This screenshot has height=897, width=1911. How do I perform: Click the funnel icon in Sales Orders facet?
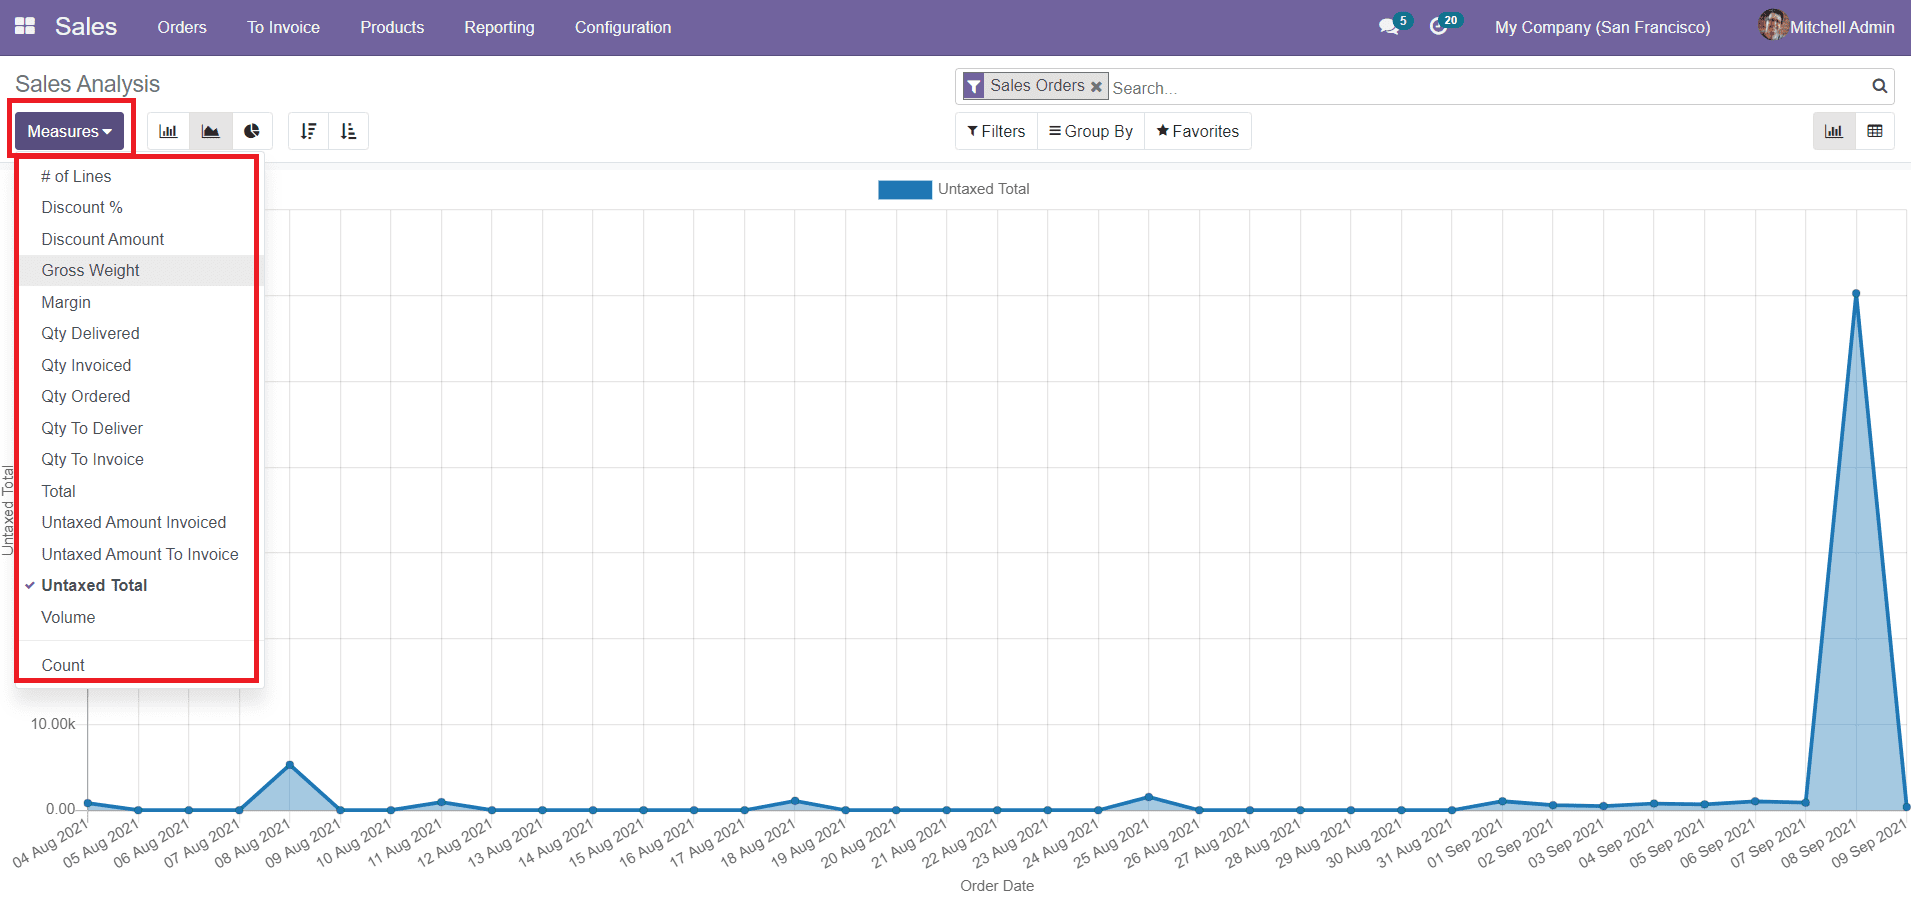(973, 87)
